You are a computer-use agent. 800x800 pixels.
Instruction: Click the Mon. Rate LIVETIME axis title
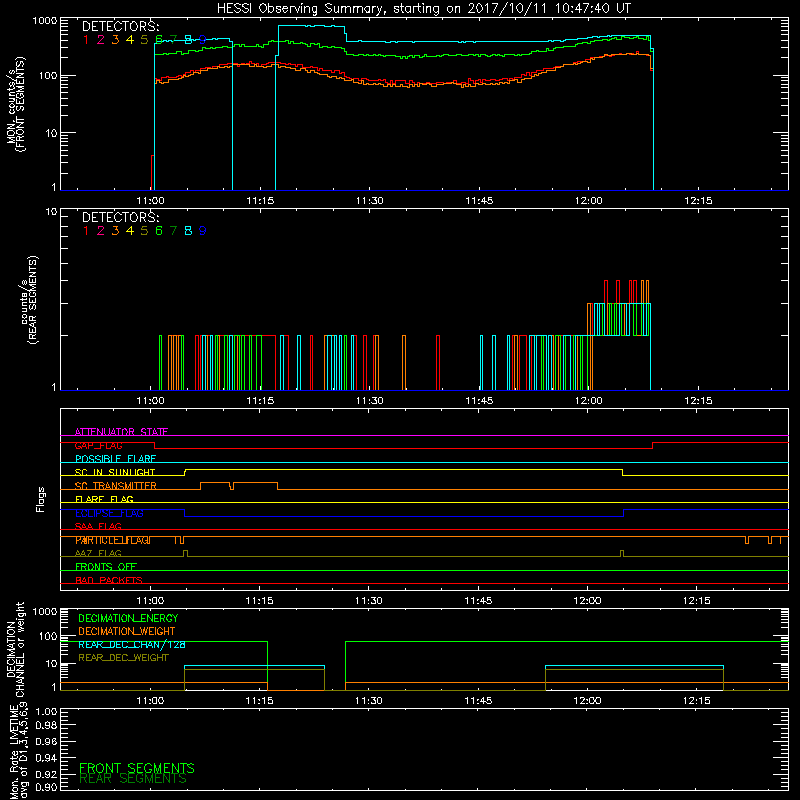(17, 751)
